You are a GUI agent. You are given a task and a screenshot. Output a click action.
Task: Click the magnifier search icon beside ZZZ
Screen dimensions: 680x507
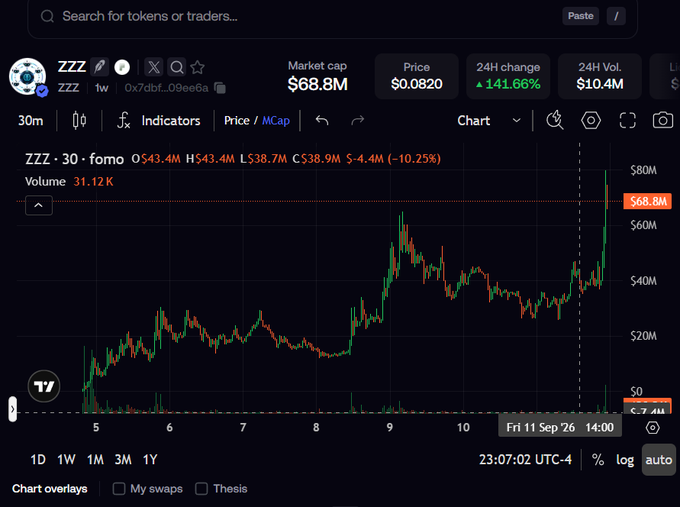click(x=177, y=67)
